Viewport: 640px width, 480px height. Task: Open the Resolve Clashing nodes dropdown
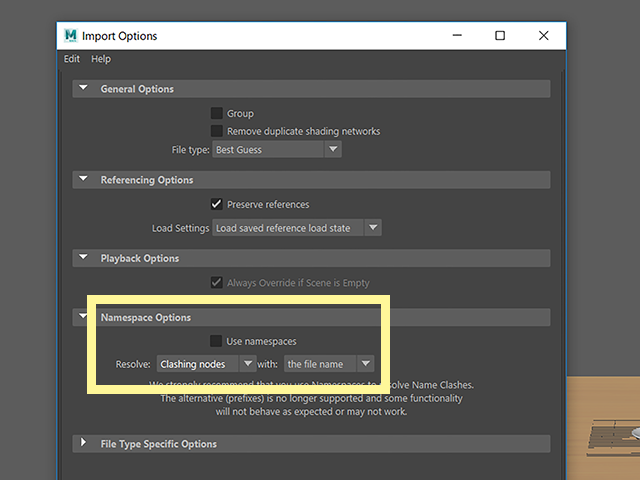(206, 364)
